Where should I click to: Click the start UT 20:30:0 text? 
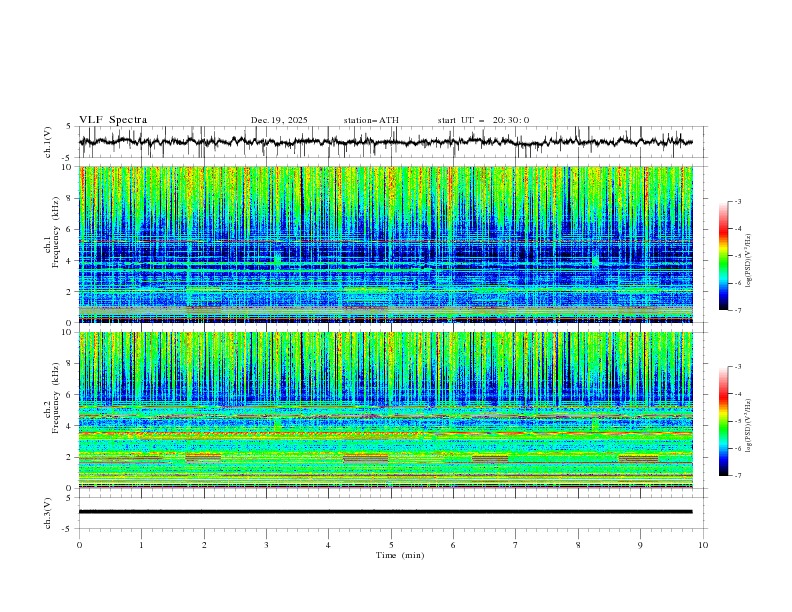coord(483,120)
